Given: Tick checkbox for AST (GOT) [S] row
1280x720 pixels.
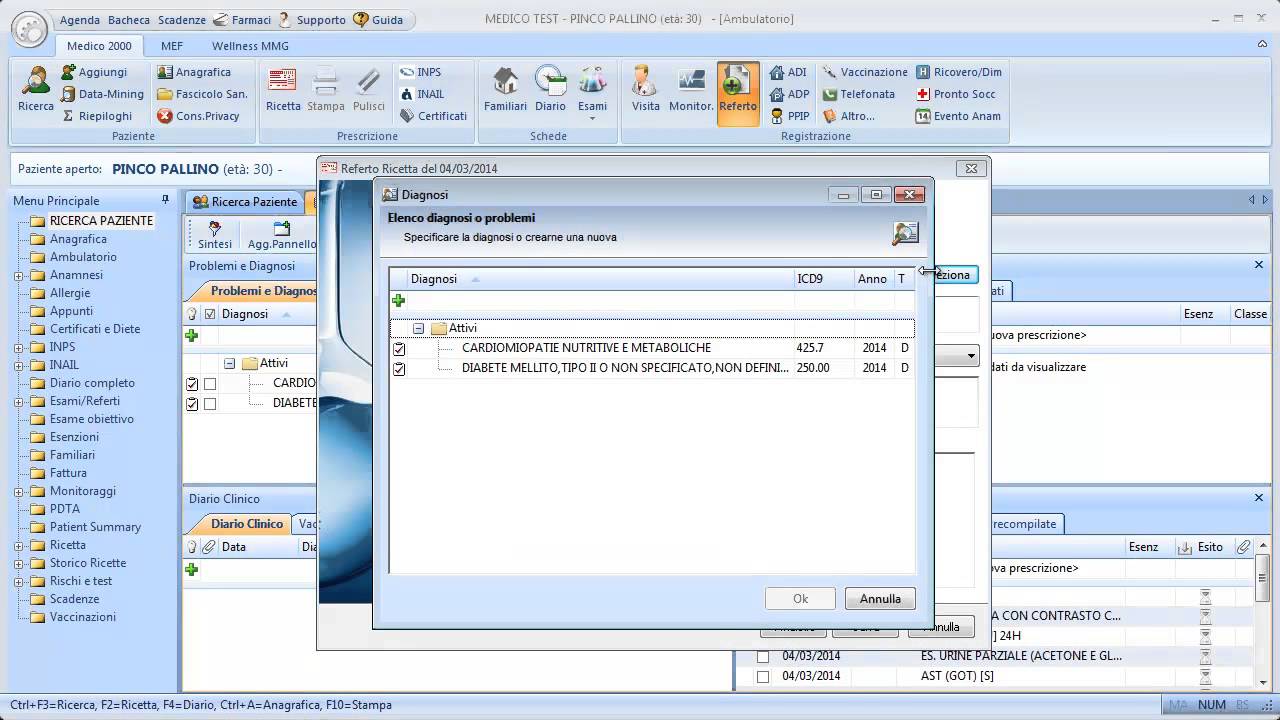Looking at the screenshot, I should tap(763, 677).
